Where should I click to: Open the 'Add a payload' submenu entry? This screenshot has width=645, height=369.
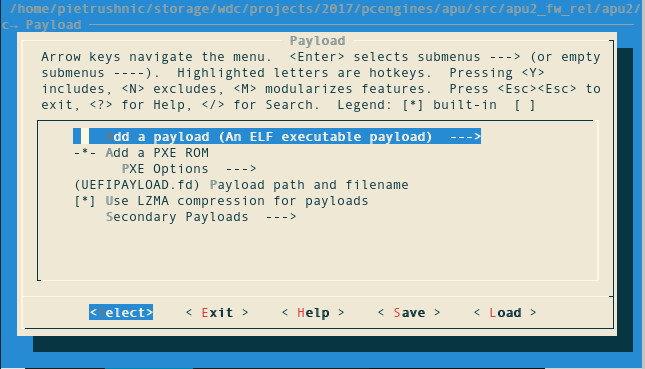(277, 137)
